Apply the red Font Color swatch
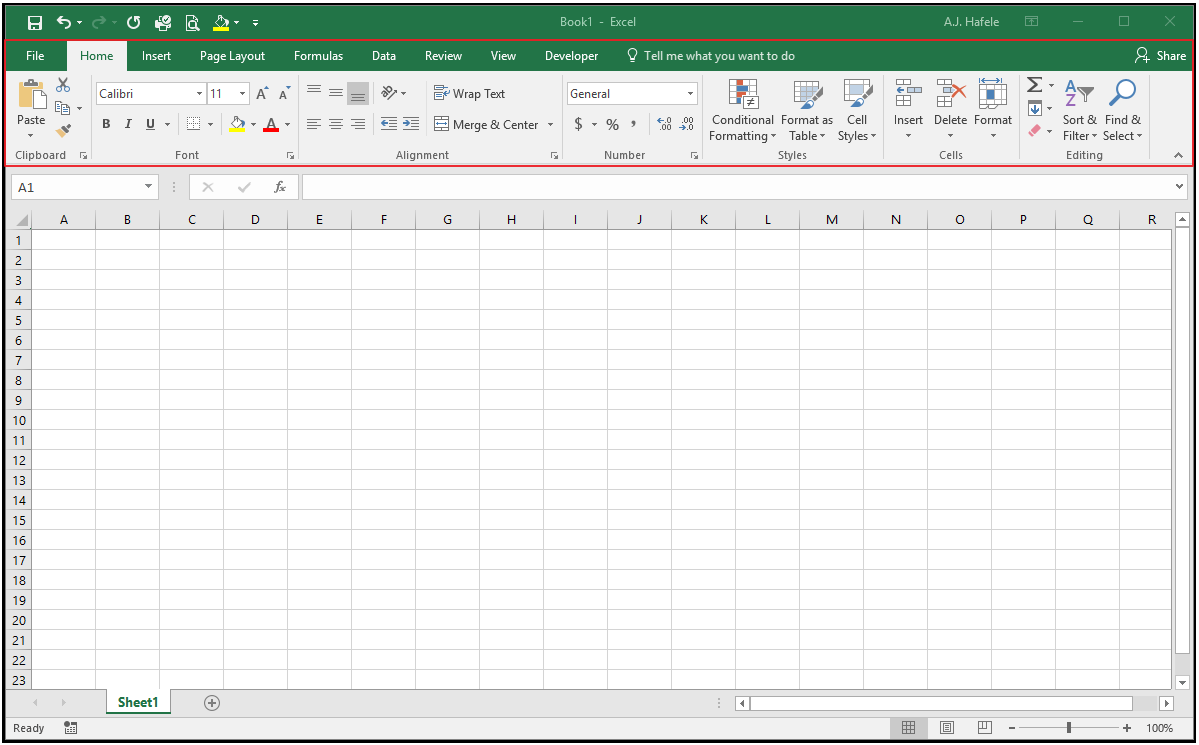Viewport: 1199px width, 745px height. (x=271, y=124)
